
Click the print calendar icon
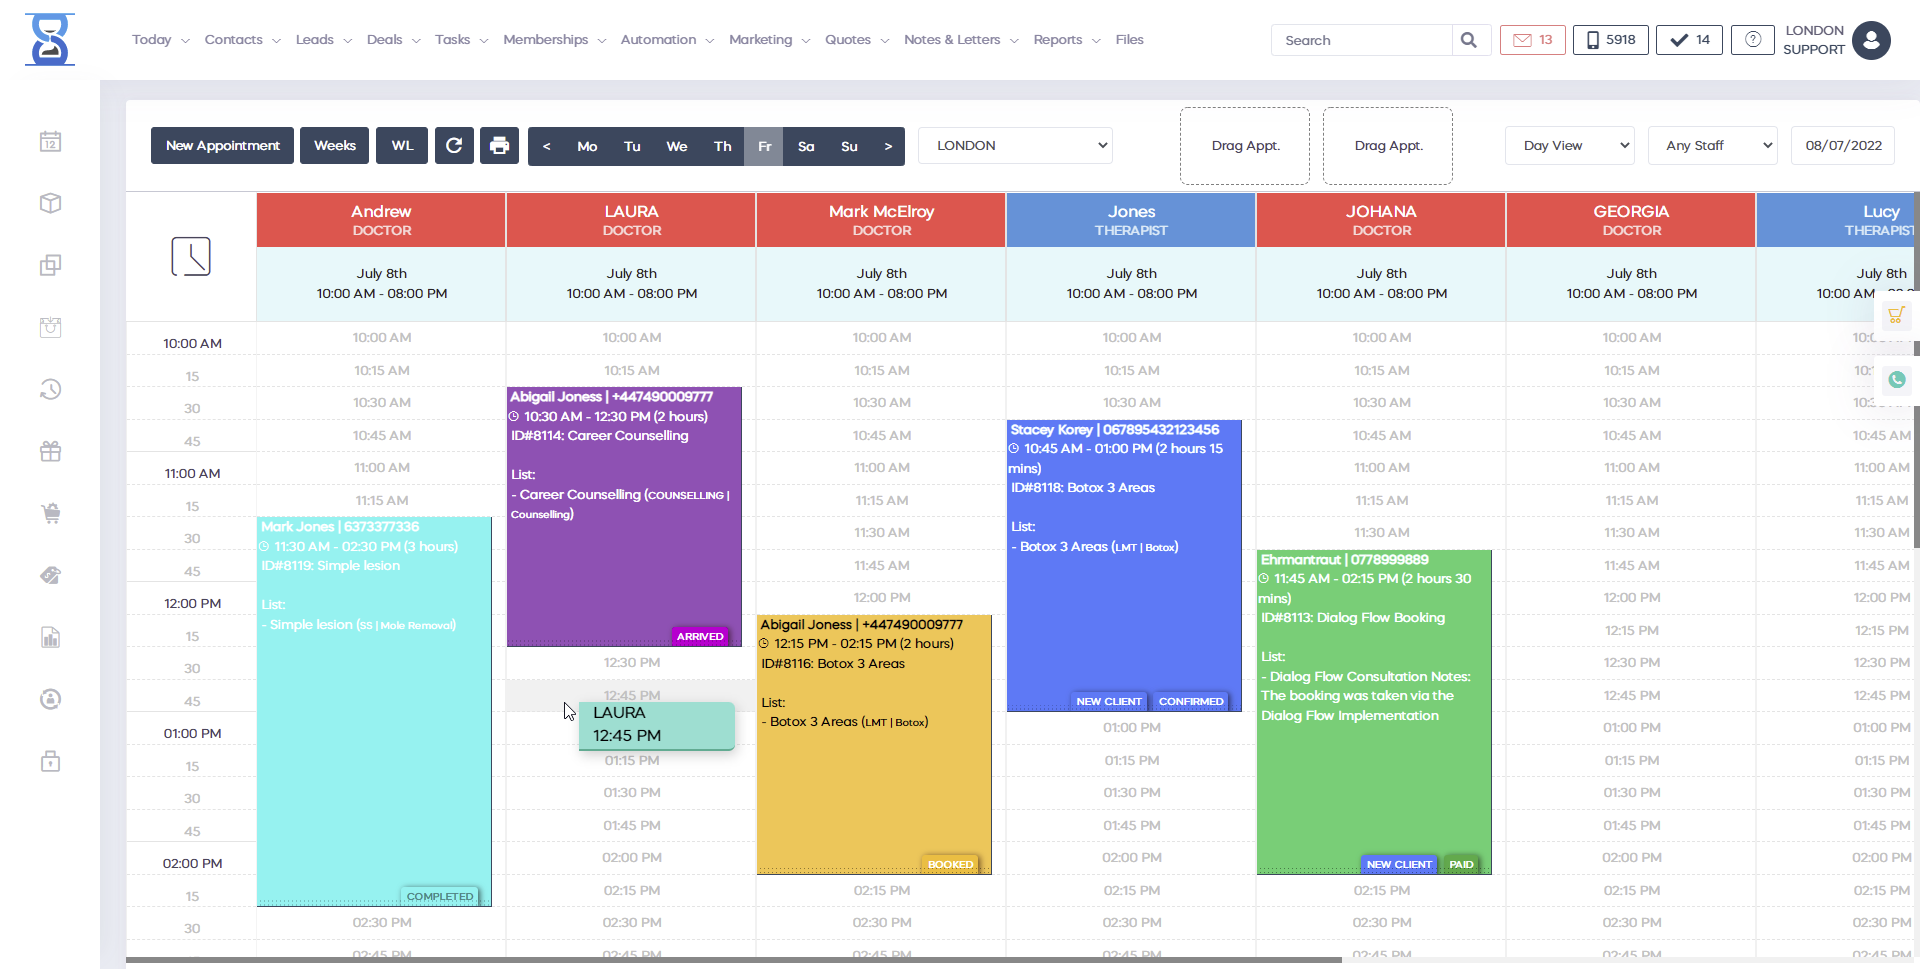499,146
